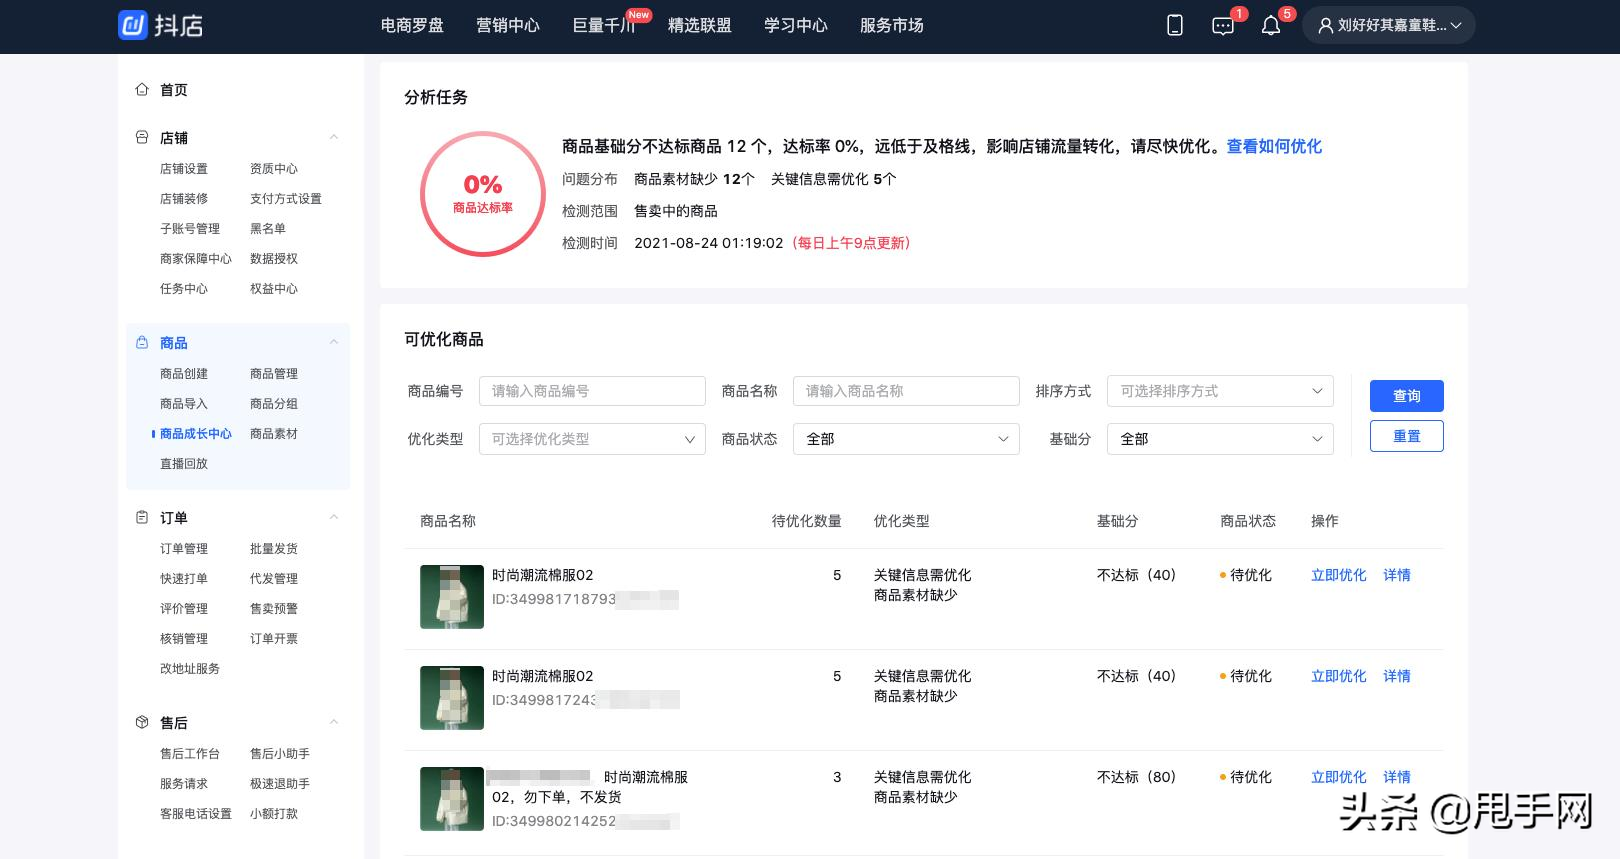The image size is (1620, 859).
Task: Click the 抖店 logo
Action: coord(161,25)
